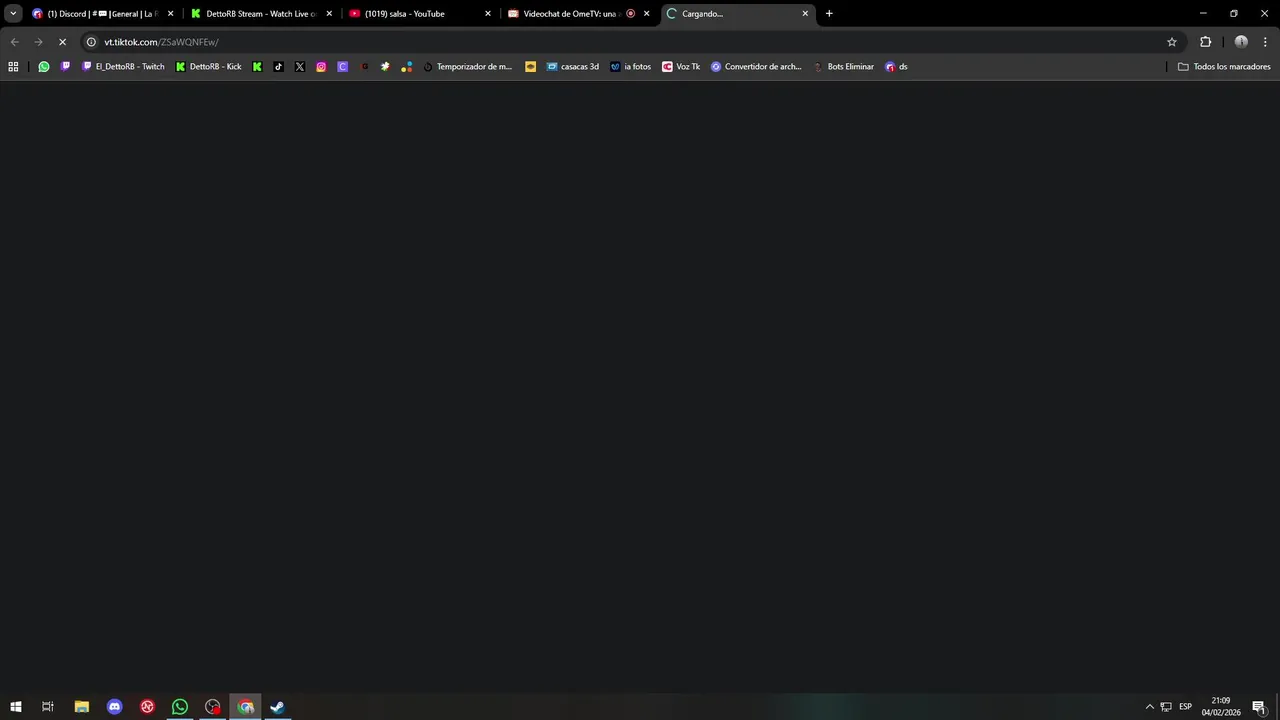Open the WhatsApp bookmark icon
Screen dimensions: 1280x720
[x=44, y=67]
